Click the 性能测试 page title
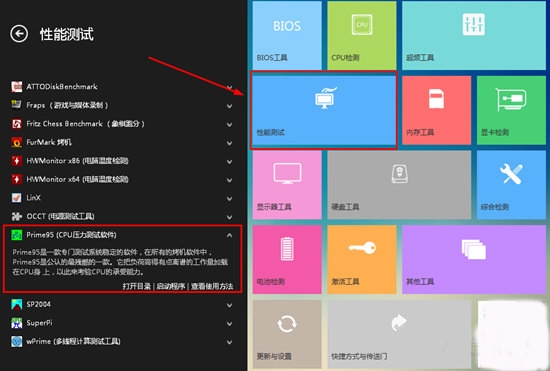Image resolution: width=550 pixels, height=371 pixels. [x=67, y=34]
